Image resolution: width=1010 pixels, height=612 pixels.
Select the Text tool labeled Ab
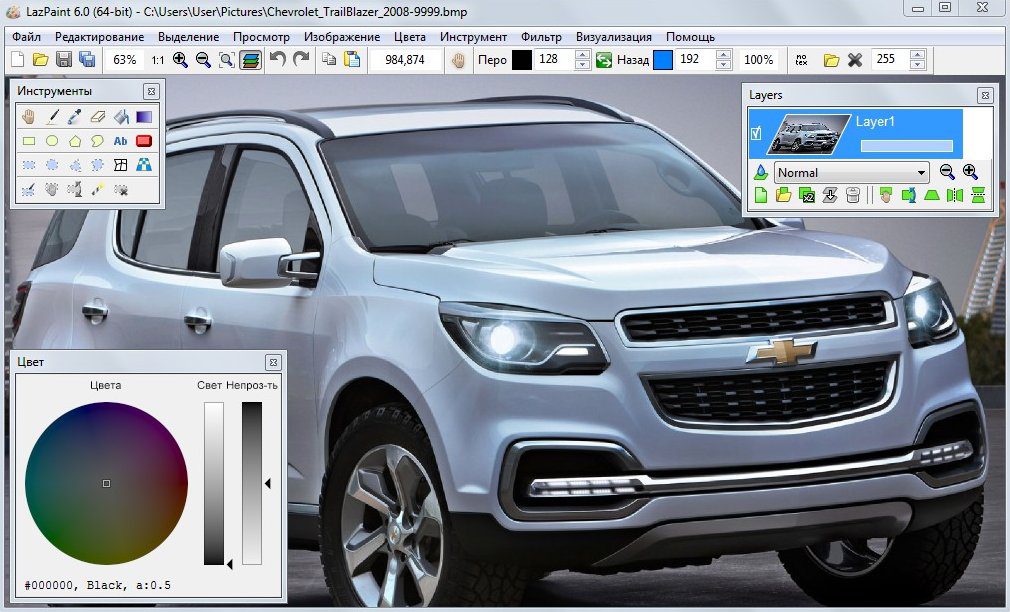click(120, 141)
